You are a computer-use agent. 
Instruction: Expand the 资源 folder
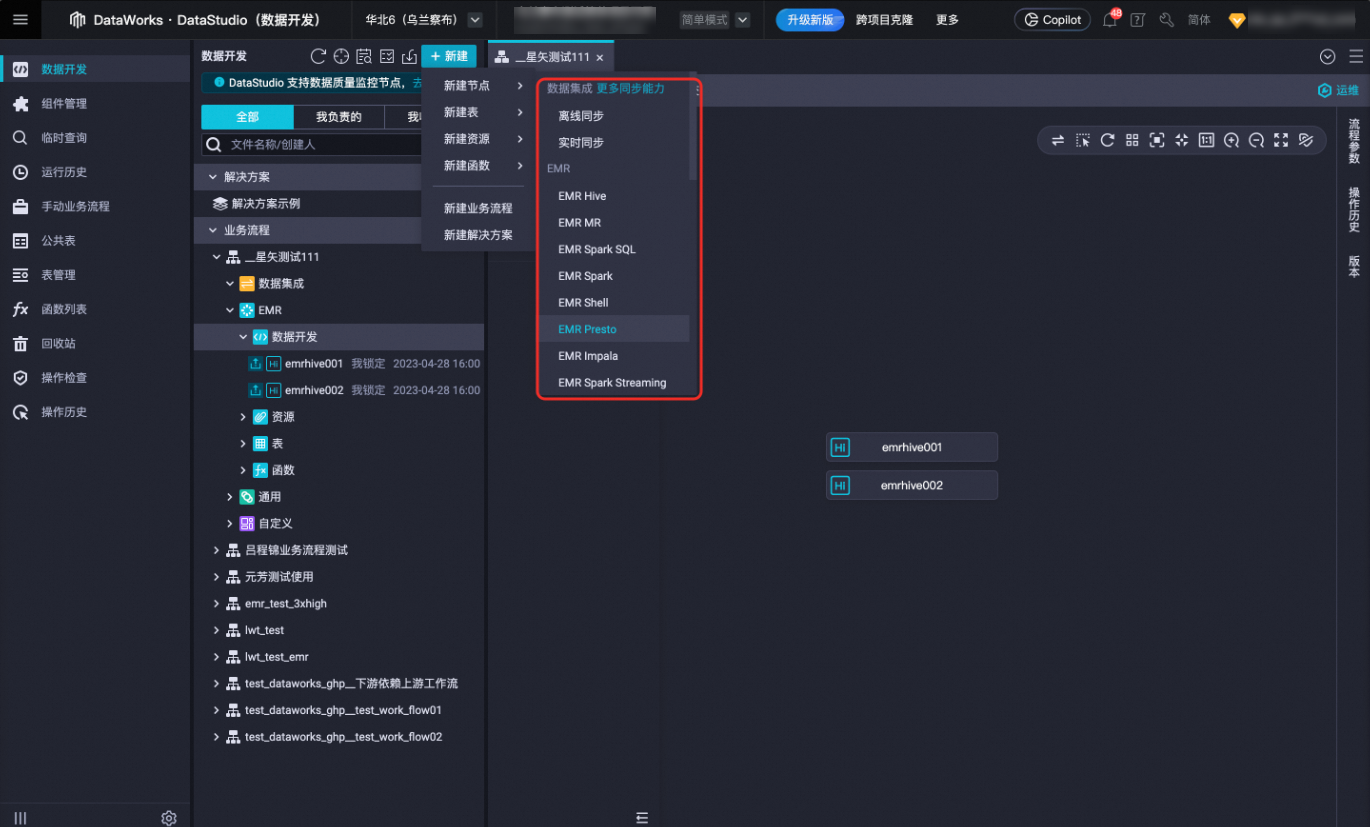243,417
